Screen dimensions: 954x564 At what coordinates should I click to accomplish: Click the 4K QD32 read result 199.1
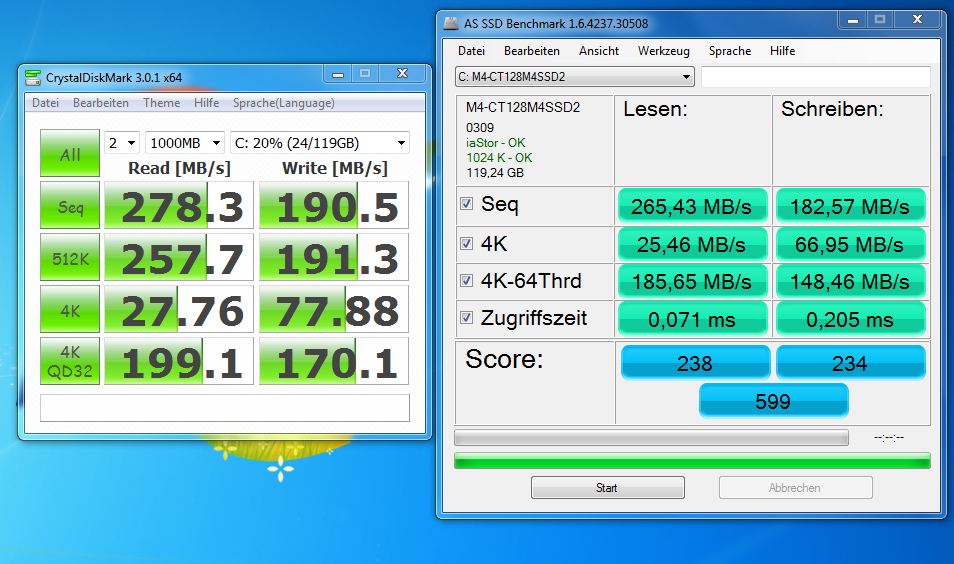click(x=179, y=361)
